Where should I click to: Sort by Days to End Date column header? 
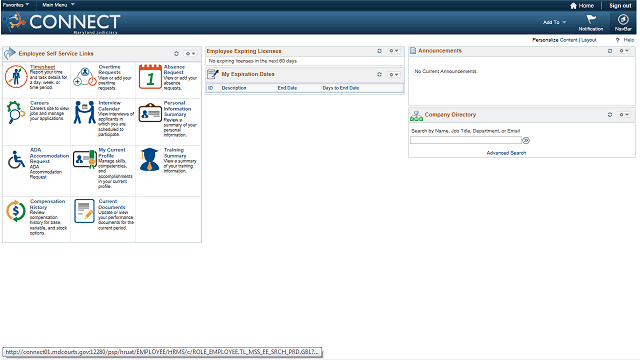pos(341,88)
